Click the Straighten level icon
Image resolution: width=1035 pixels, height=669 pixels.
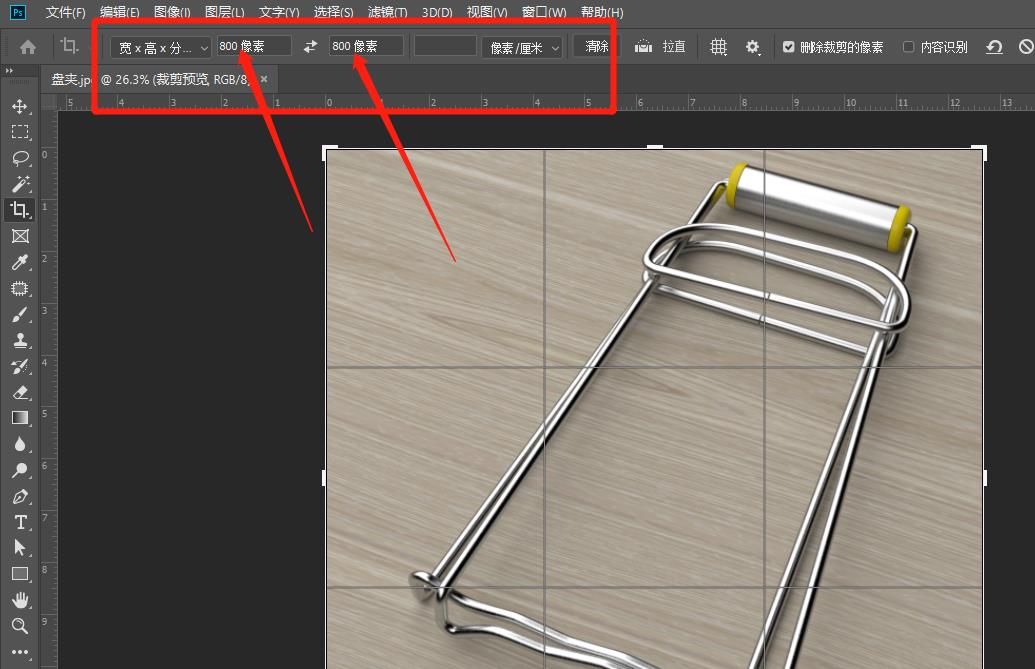click(x=644, y=47)
